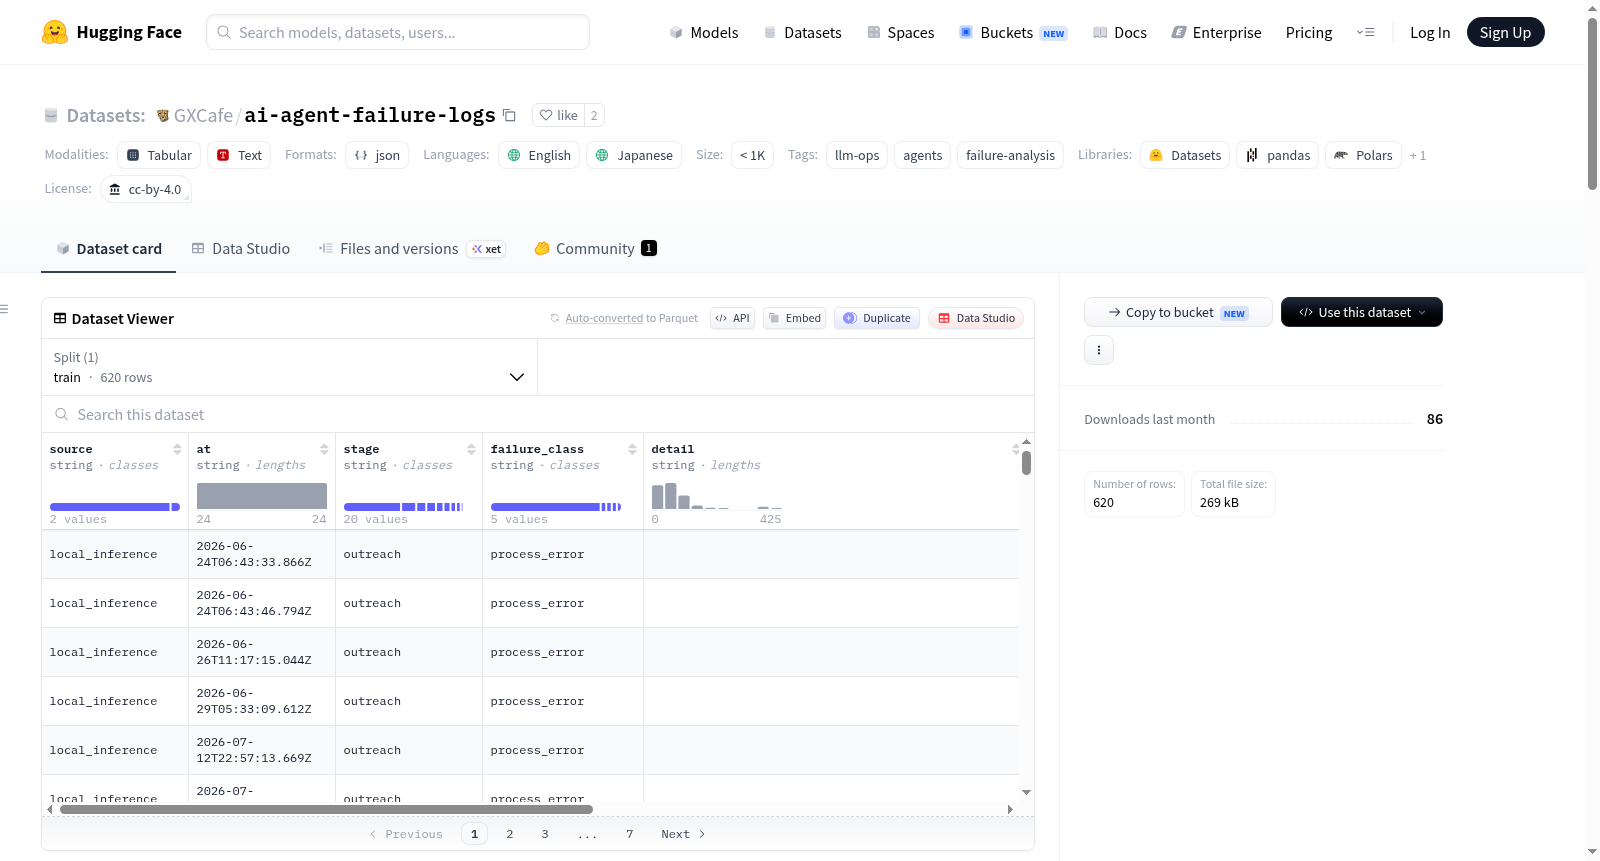Viewport: 1600px width, 861px height.
Task: Go to page 7 of the table
Action: [630, 834]
